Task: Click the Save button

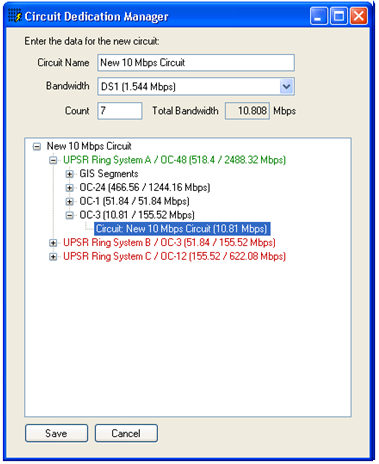Action: [56, 433]
